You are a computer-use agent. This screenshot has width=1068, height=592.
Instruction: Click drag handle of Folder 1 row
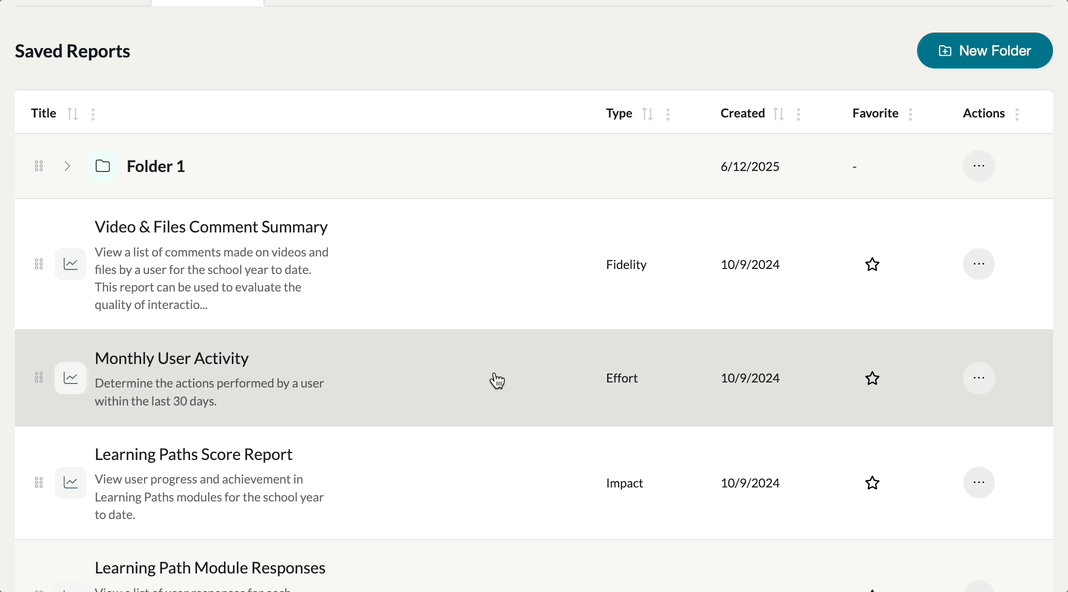coord(39,166)
